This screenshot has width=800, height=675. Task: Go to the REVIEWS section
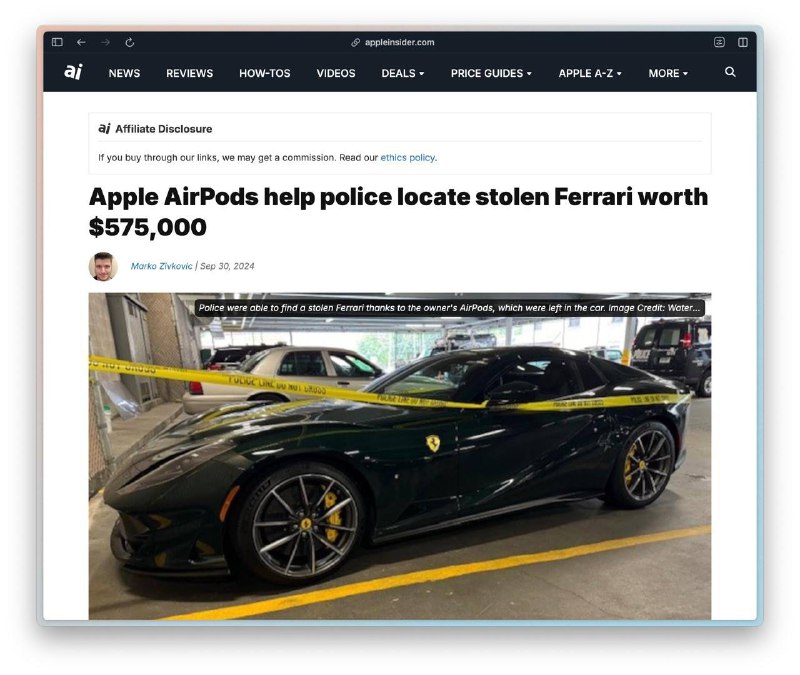189,73
